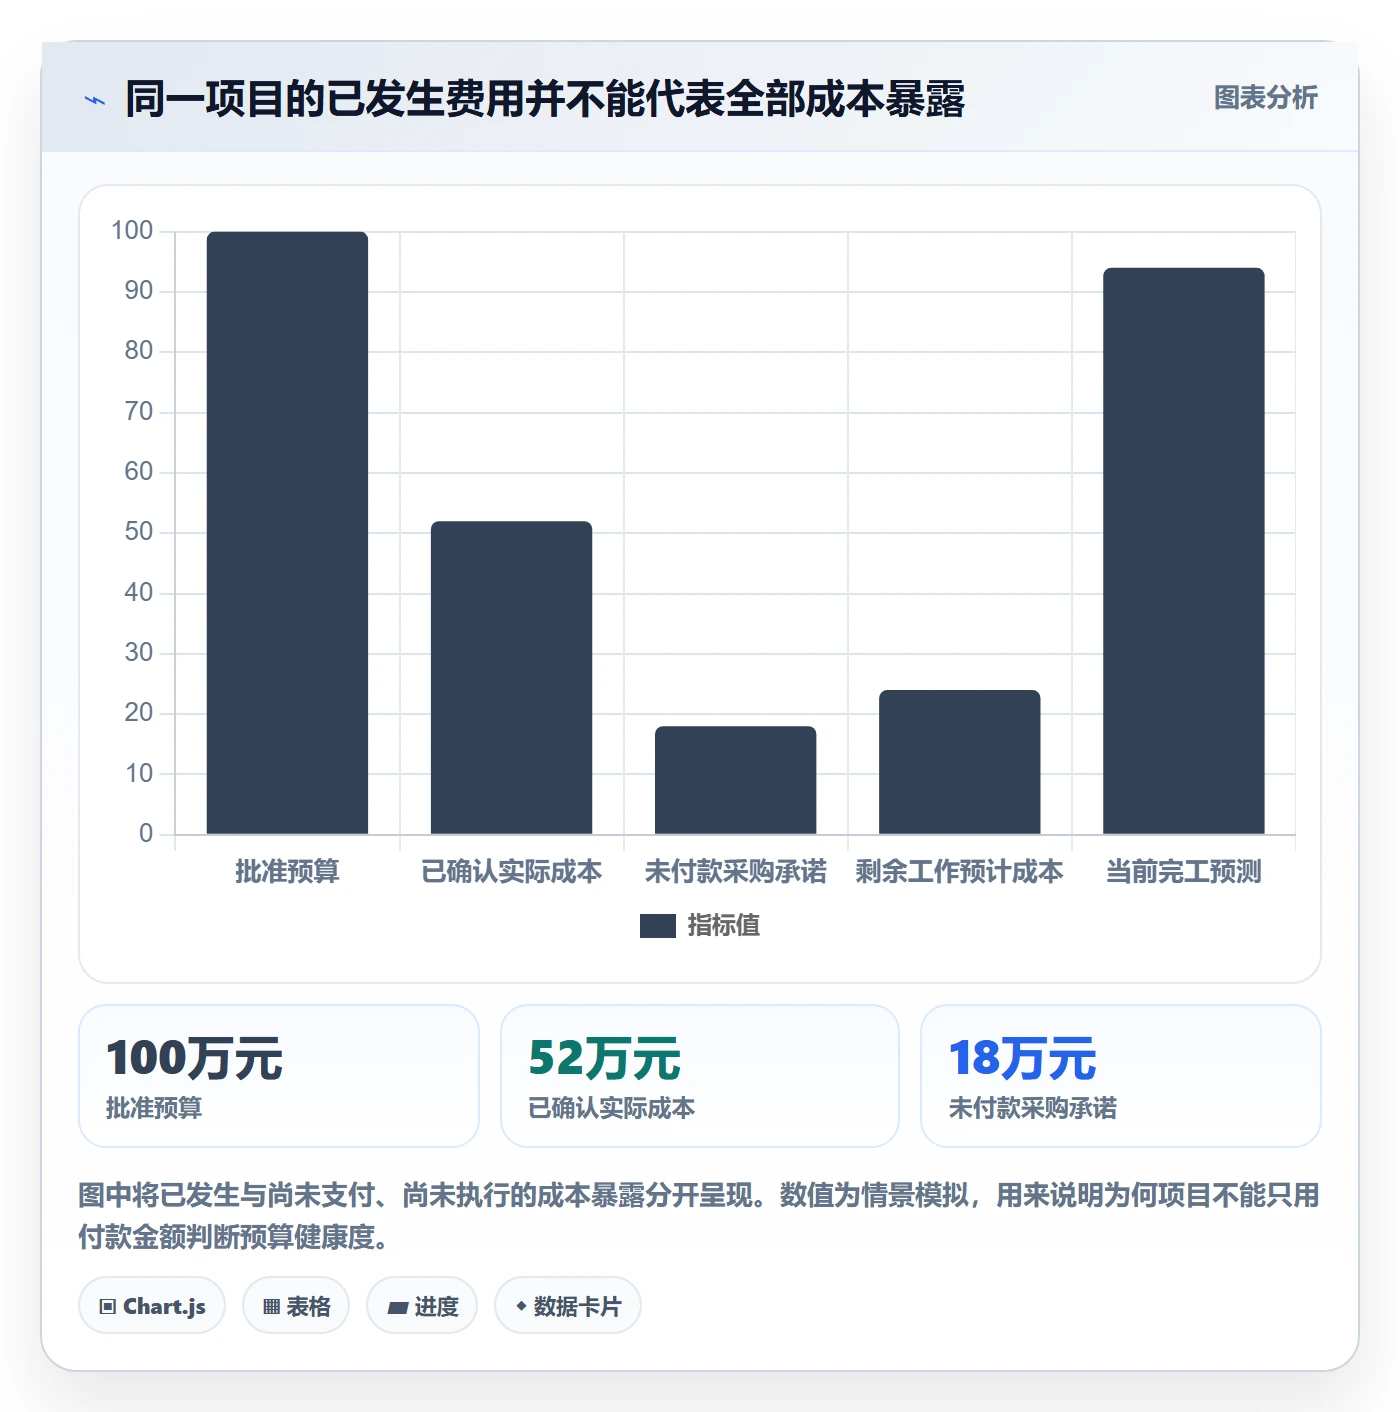Click the 已确认实际成本 bar
Screen dimensions: 1400x1412
(x=511, y=678)
